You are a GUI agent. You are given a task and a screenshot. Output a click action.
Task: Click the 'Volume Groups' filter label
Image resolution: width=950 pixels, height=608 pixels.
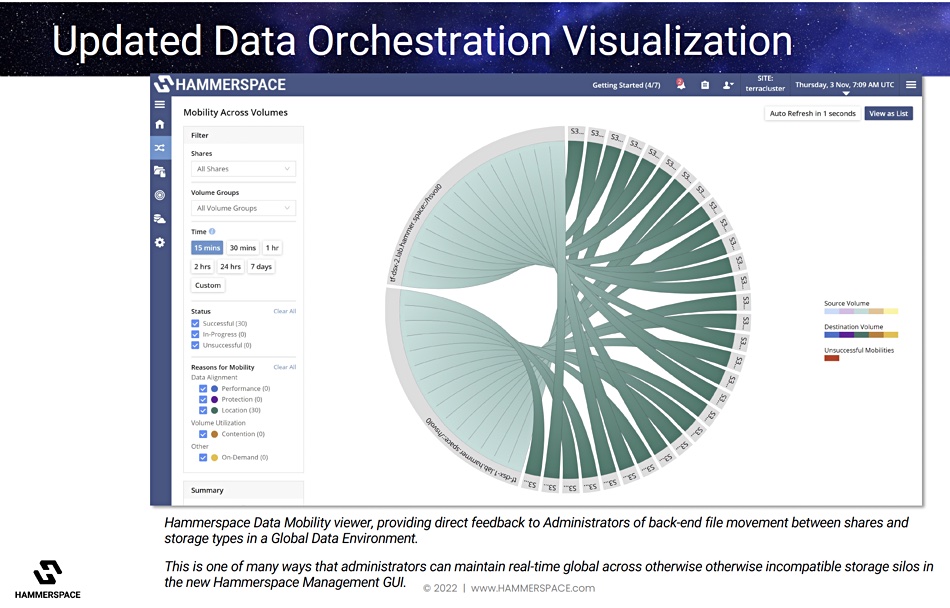[x=215, y=193]
